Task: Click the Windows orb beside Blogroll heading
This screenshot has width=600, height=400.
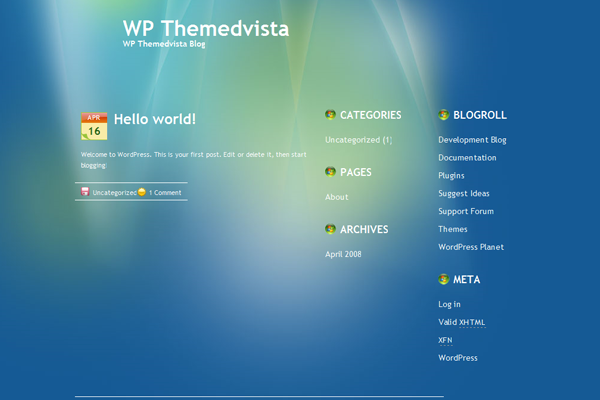Action: 443,114
